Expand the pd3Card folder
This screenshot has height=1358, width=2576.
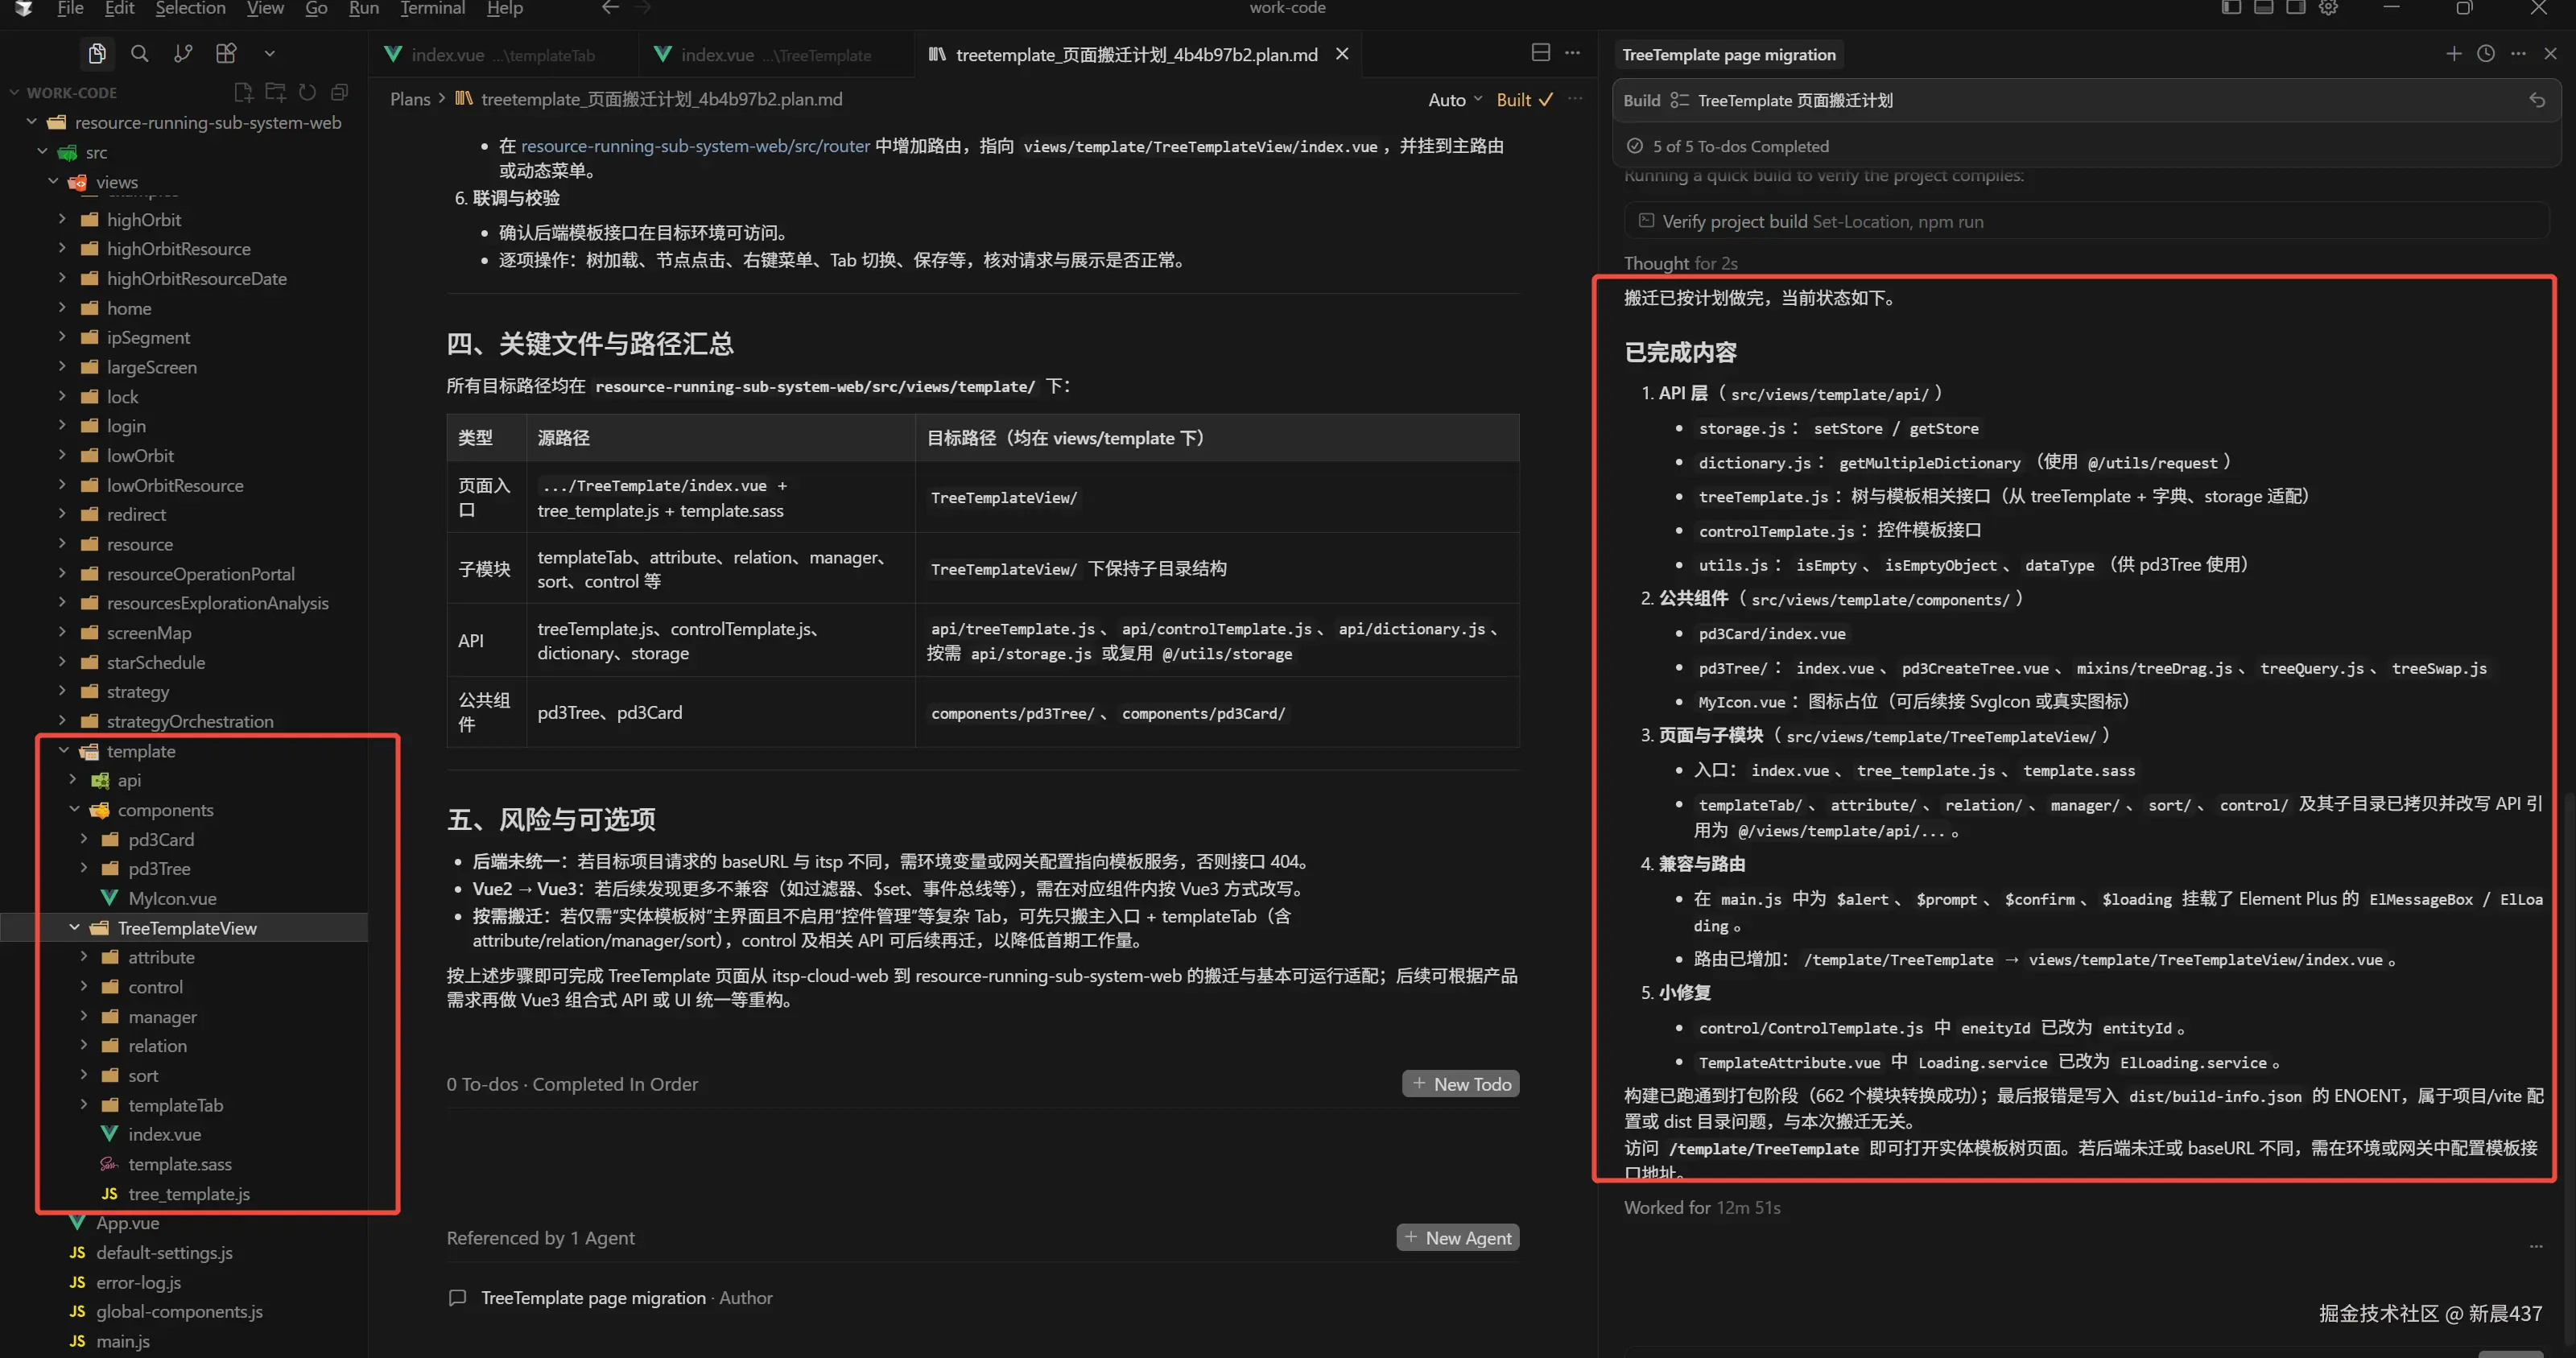coord(84,839)
